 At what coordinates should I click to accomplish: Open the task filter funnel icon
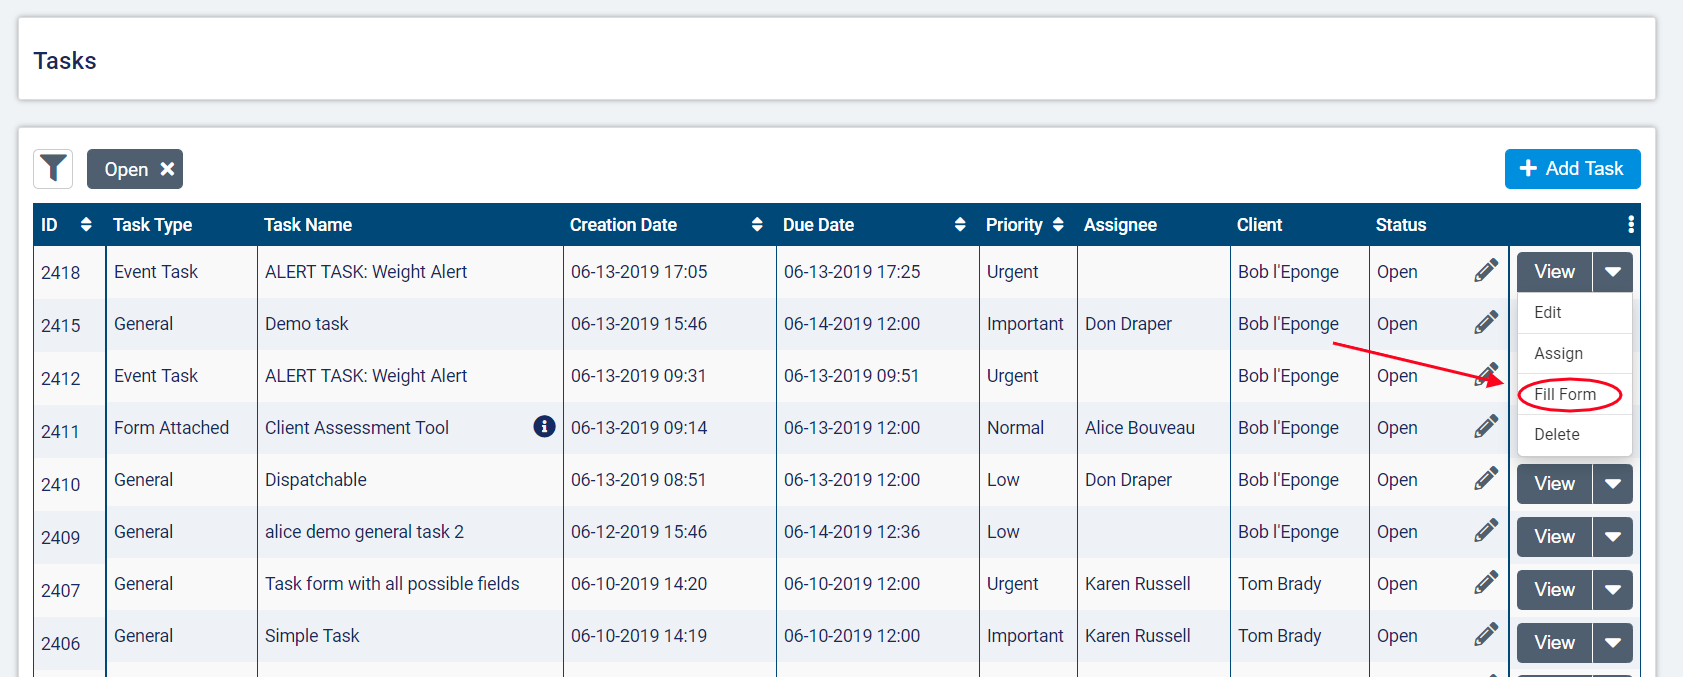point(53,169)
